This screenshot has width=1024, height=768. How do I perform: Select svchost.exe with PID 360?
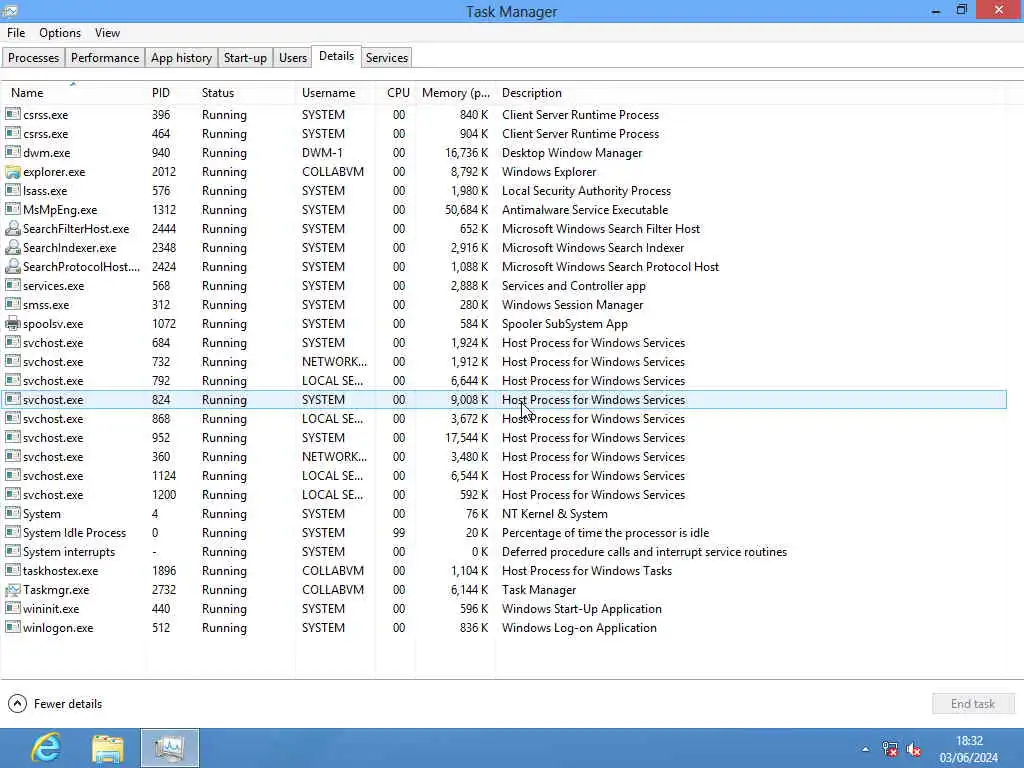[504, 456]
